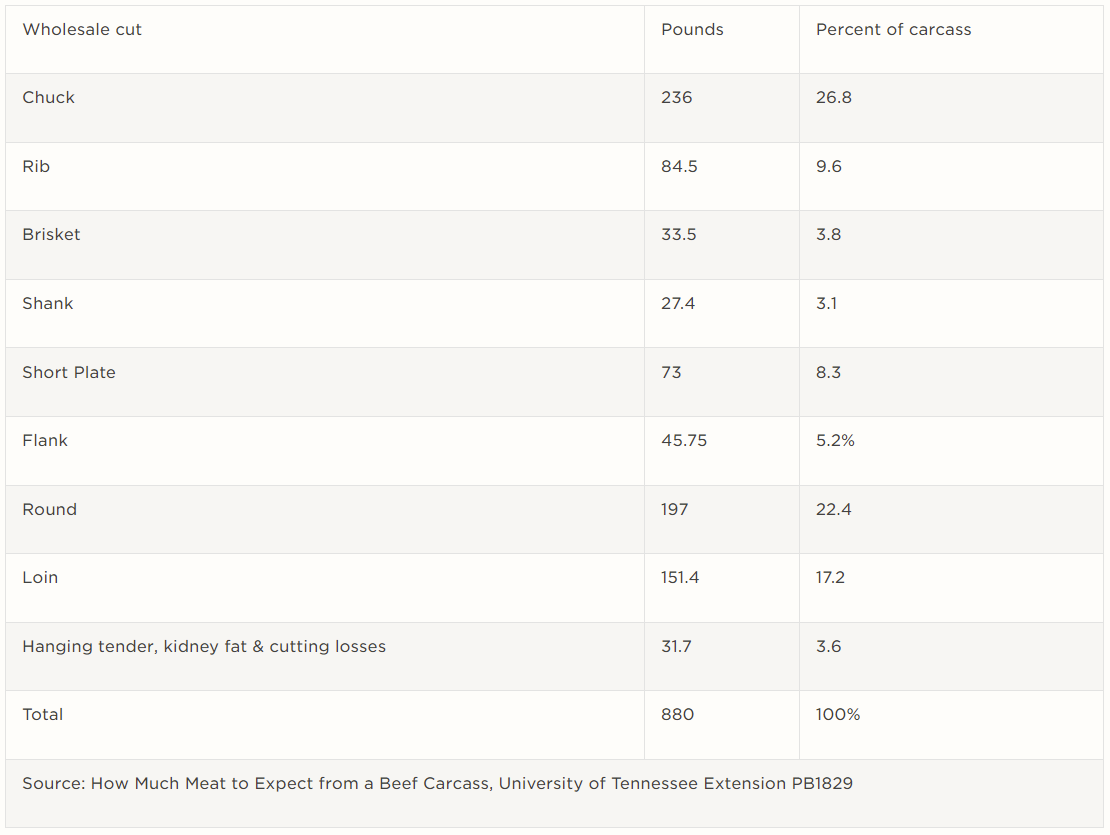Select Flank's 45.75 pounds value
Image resolution: width=1110 pixels, height=835 pixels.
click(684, 441)
